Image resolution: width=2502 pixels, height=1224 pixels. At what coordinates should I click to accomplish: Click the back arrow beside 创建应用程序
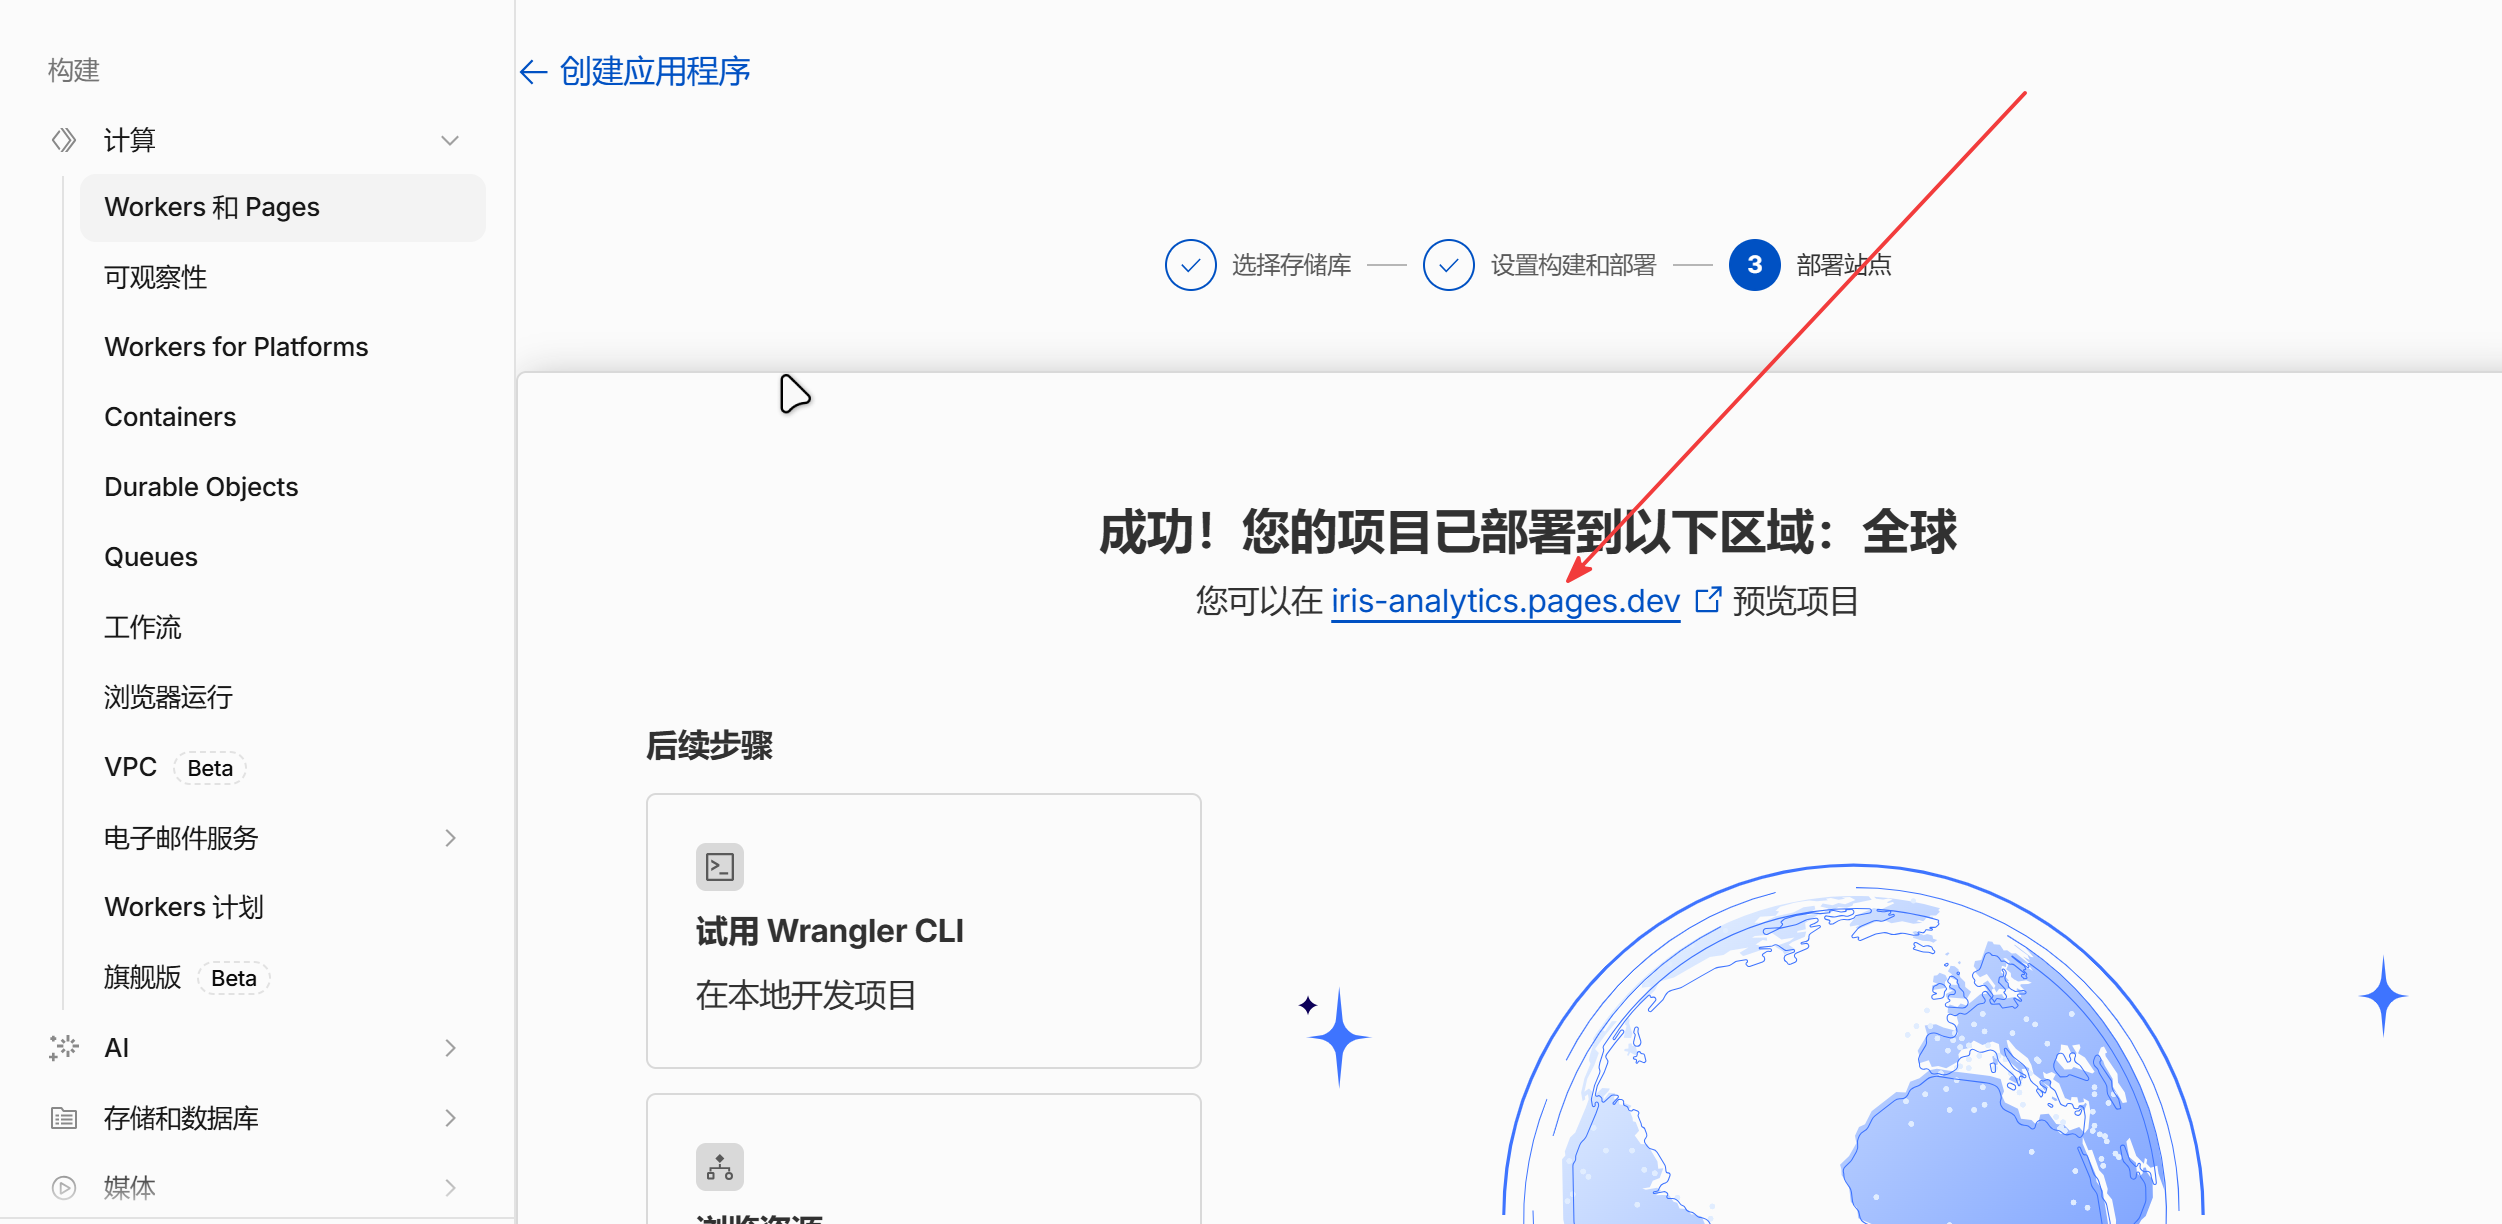pyautogui.click(x=533, y=72)
